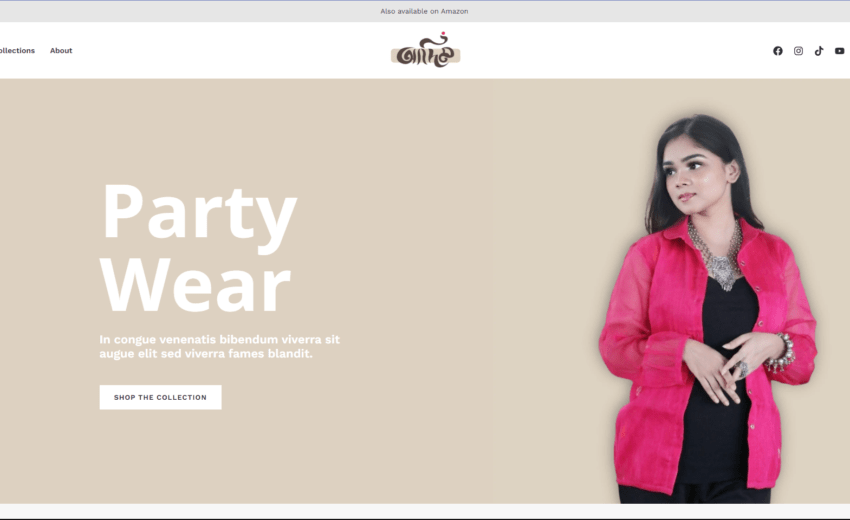
Task: Select the In congue venenatis subtitle text
Action: click(x=219, y=346)
